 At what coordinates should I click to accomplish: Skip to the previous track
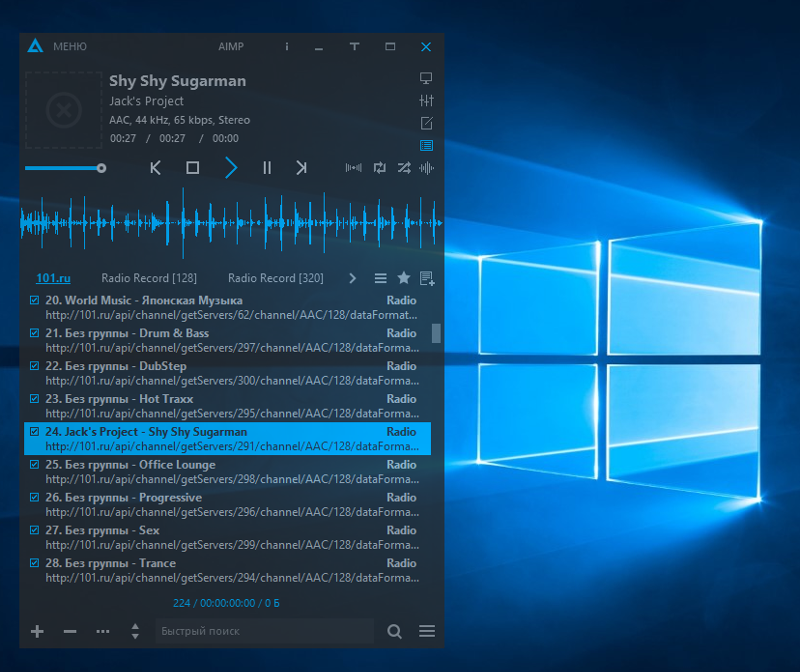pos(156,168)
